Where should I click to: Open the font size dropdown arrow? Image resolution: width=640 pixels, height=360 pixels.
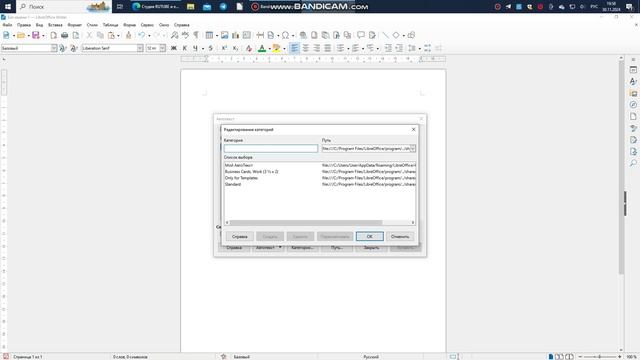162,48
